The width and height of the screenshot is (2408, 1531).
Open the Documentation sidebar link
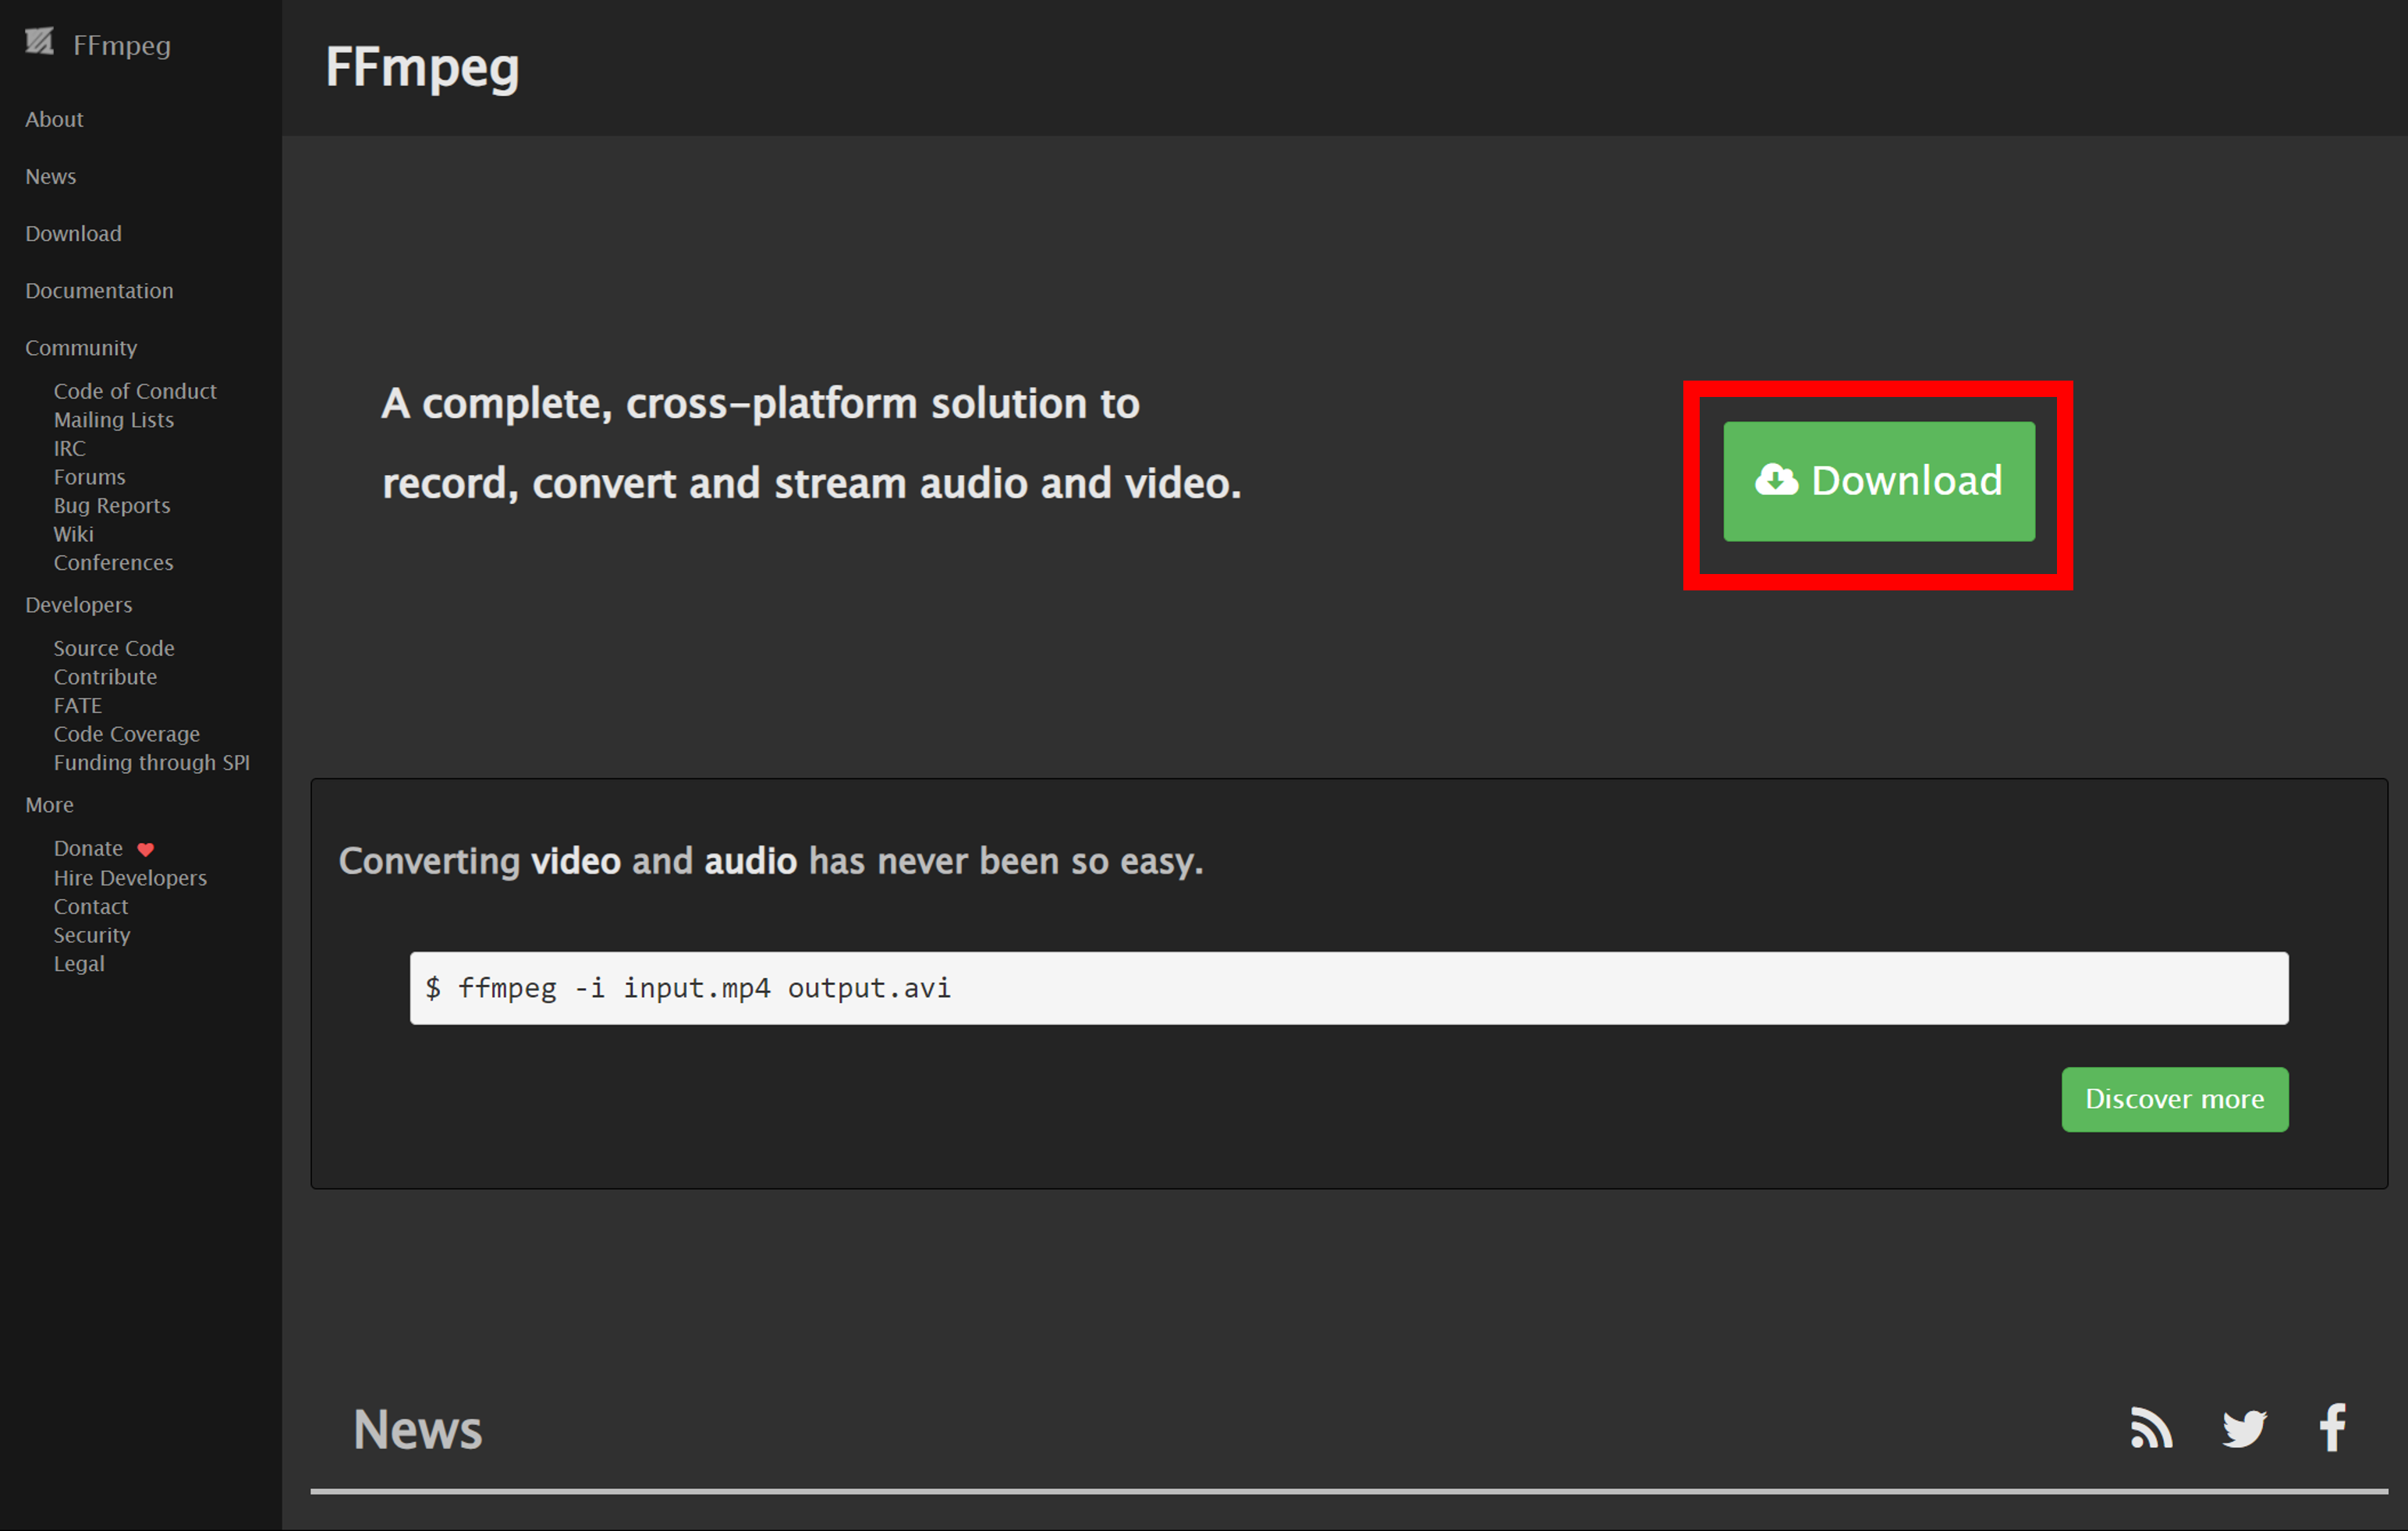click(99, 290)
